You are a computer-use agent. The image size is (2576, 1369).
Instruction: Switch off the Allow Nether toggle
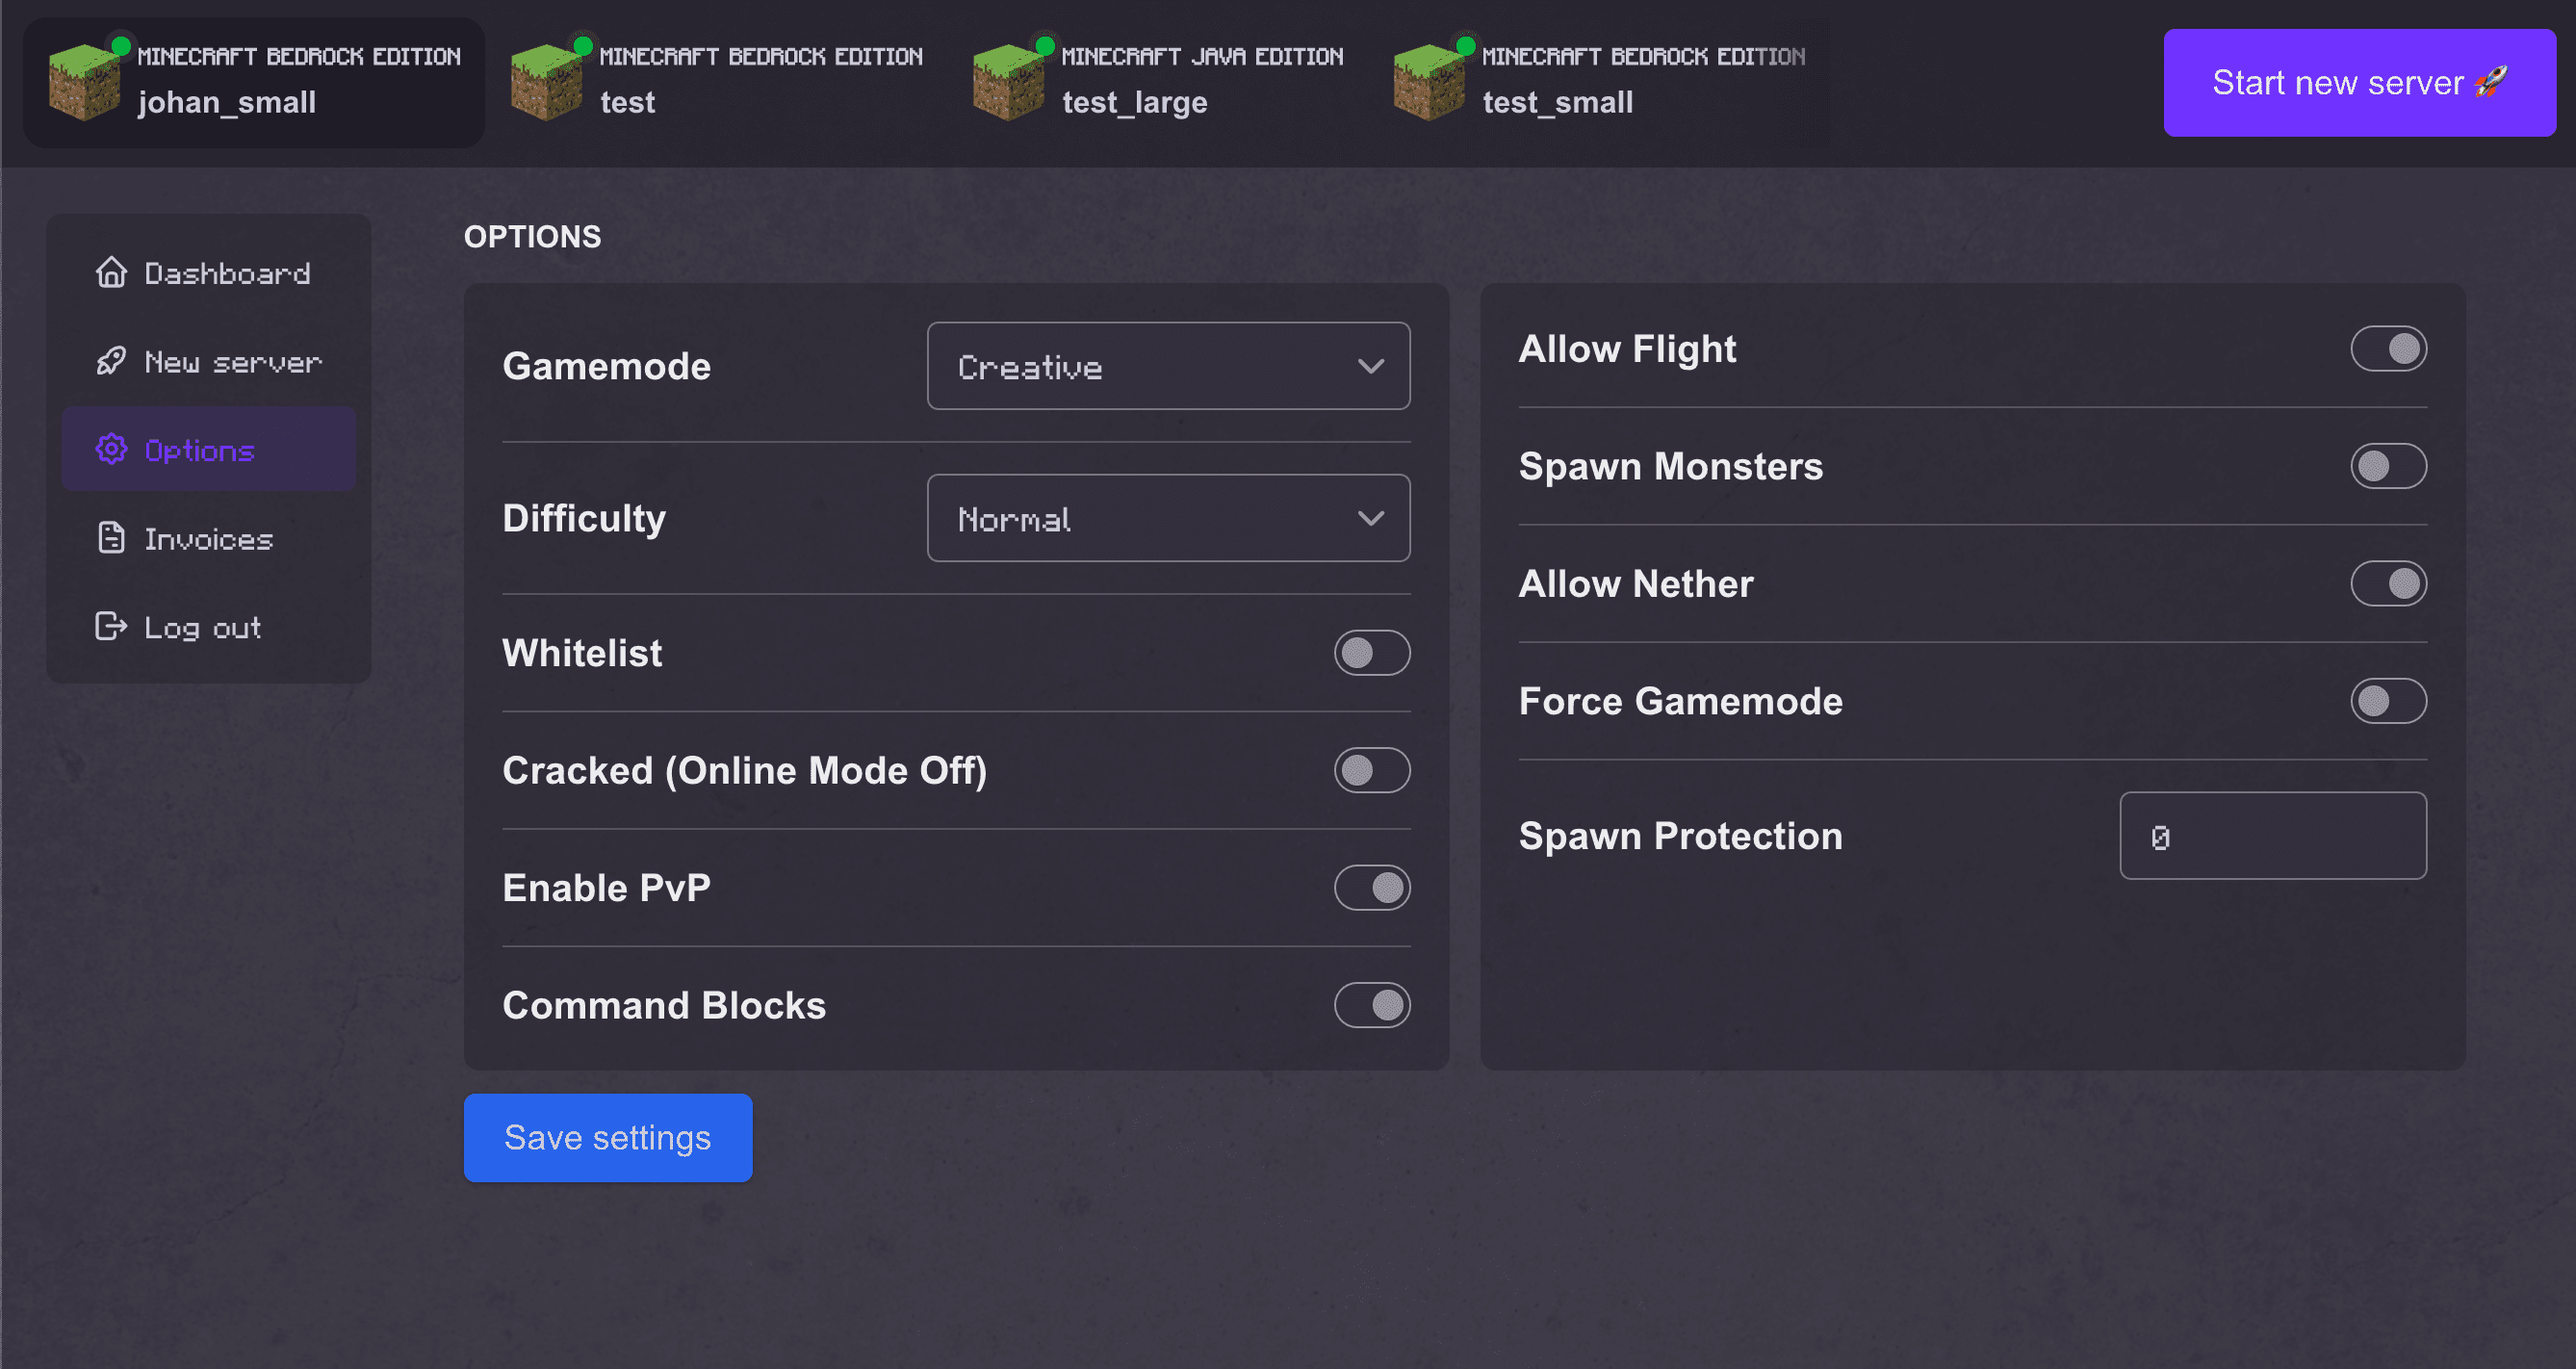[2388, 584]
